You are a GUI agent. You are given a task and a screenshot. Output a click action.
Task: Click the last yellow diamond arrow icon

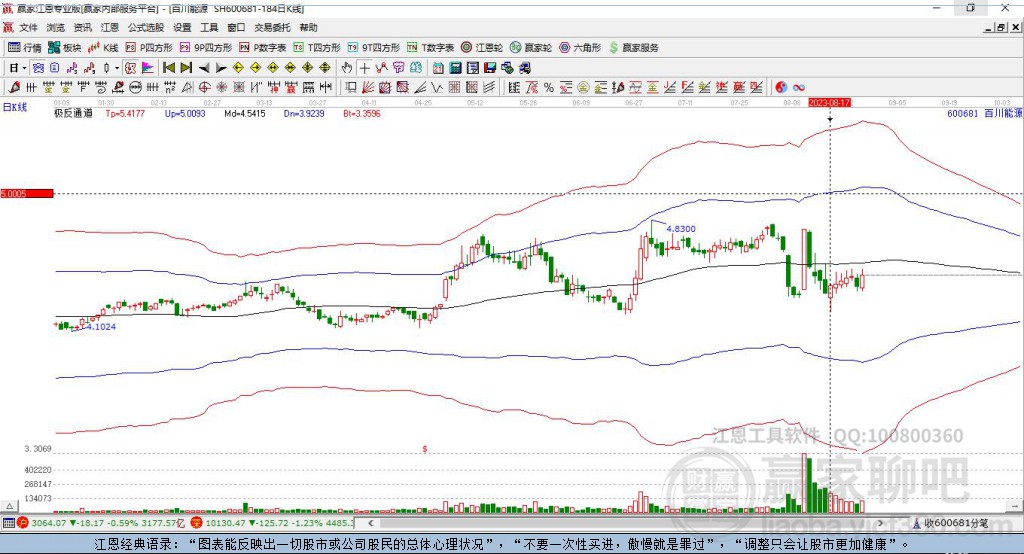(325, 68)
